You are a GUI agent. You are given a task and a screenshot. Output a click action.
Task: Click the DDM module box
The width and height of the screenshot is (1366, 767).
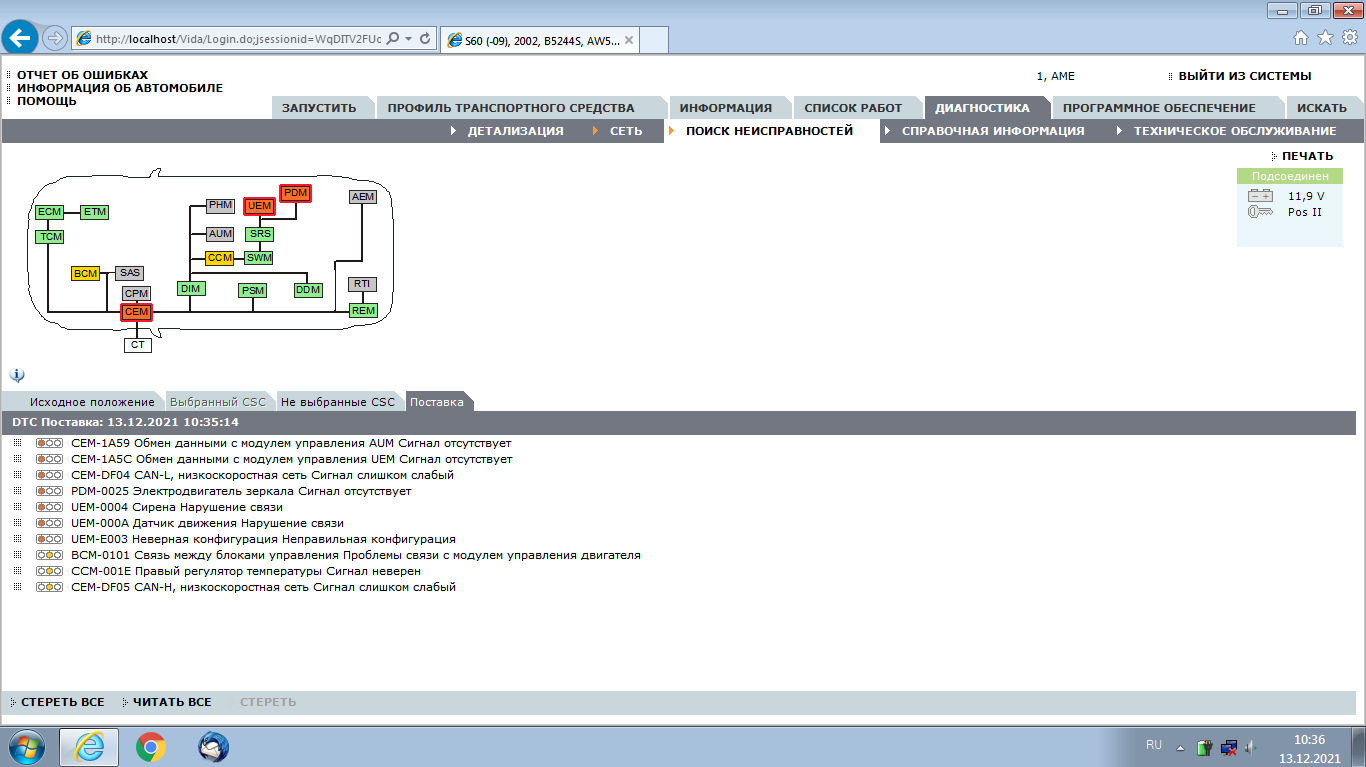coord(308,290)
